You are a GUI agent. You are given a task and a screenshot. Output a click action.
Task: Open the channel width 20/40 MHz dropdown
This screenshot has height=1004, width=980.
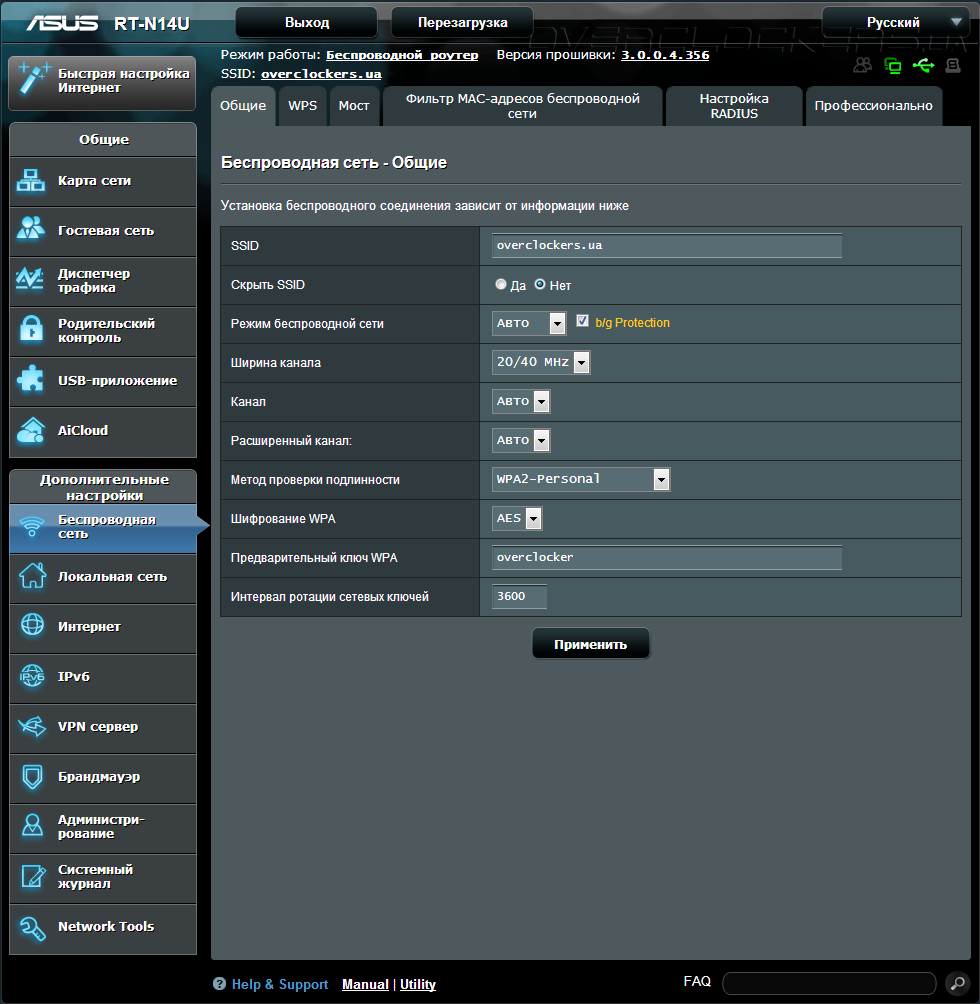[x=541, y=362]
